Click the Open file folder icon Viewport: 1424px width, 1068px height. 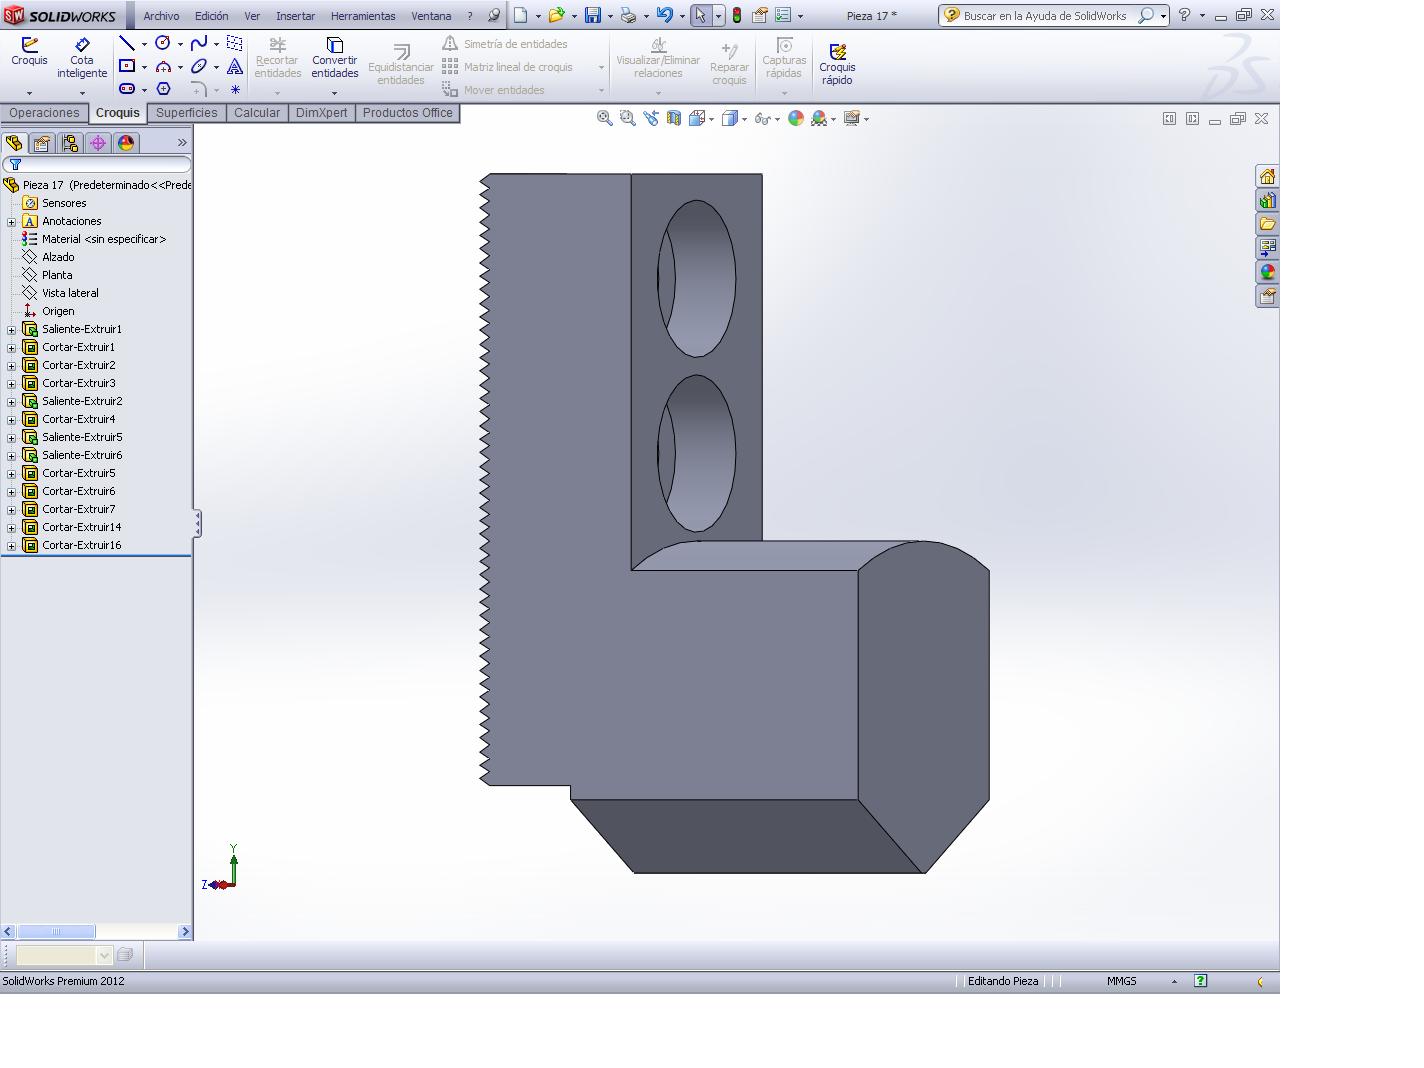coord(556,16)
